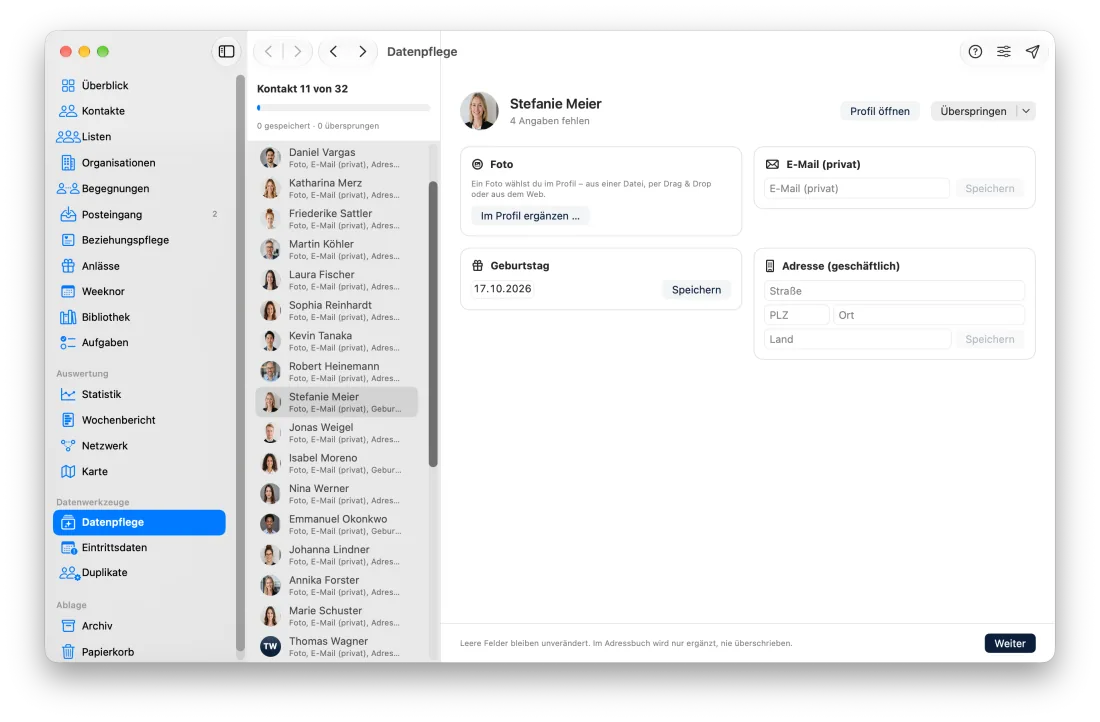Click the Überspringen button
Screen dimensions: 1100x722
pyautogui.click(x=973, y=111)
